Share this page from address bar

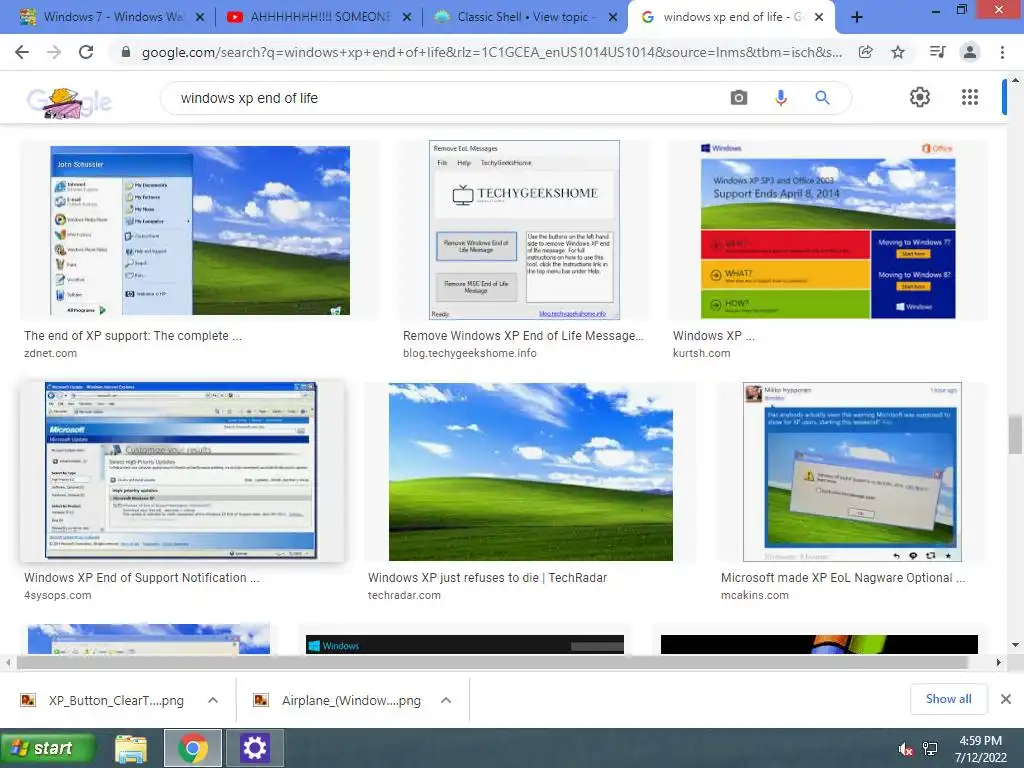[865, 52]
